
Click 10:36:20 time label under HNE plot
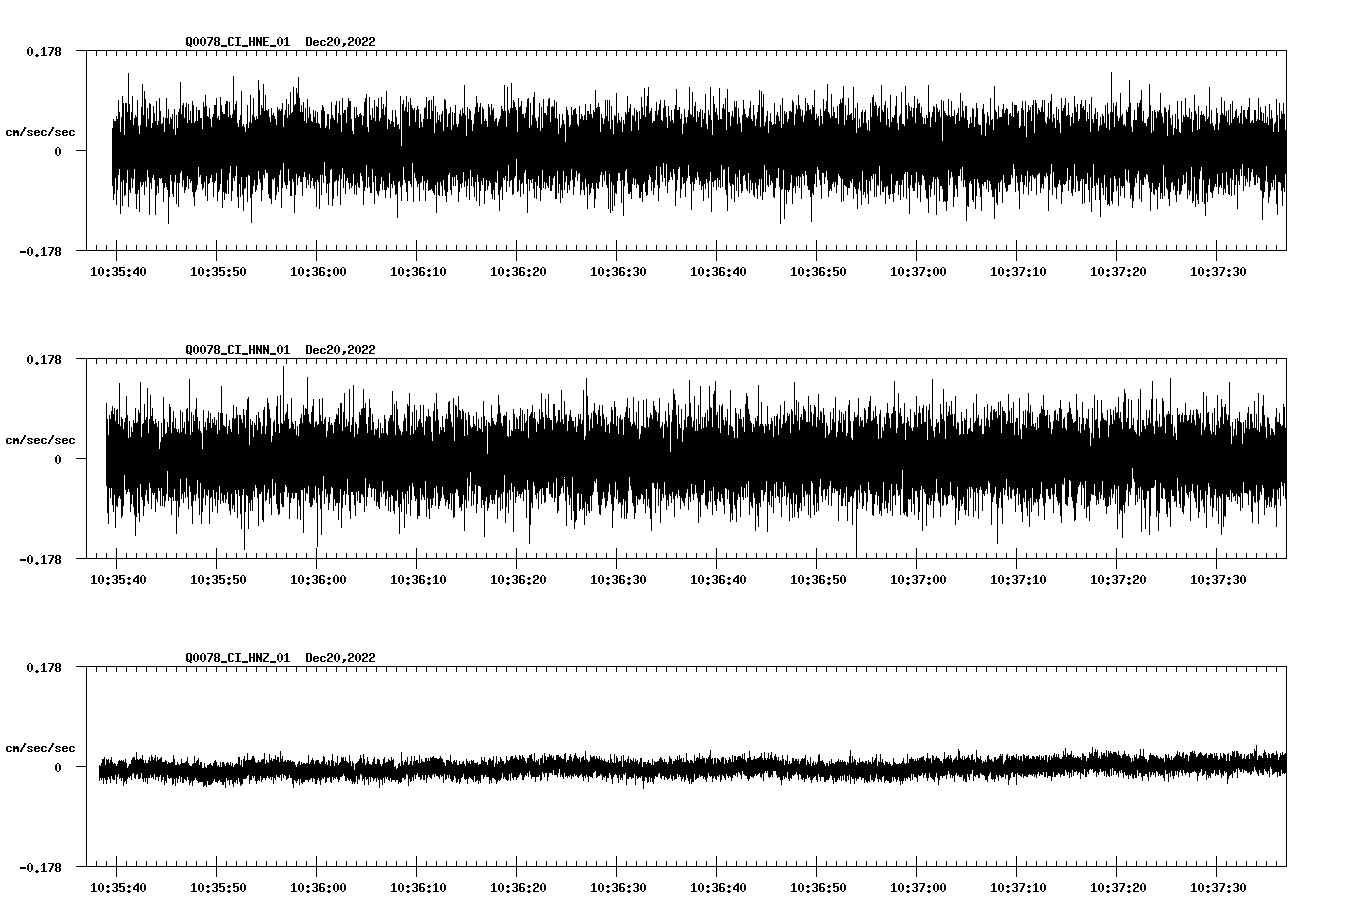(518, 272)
